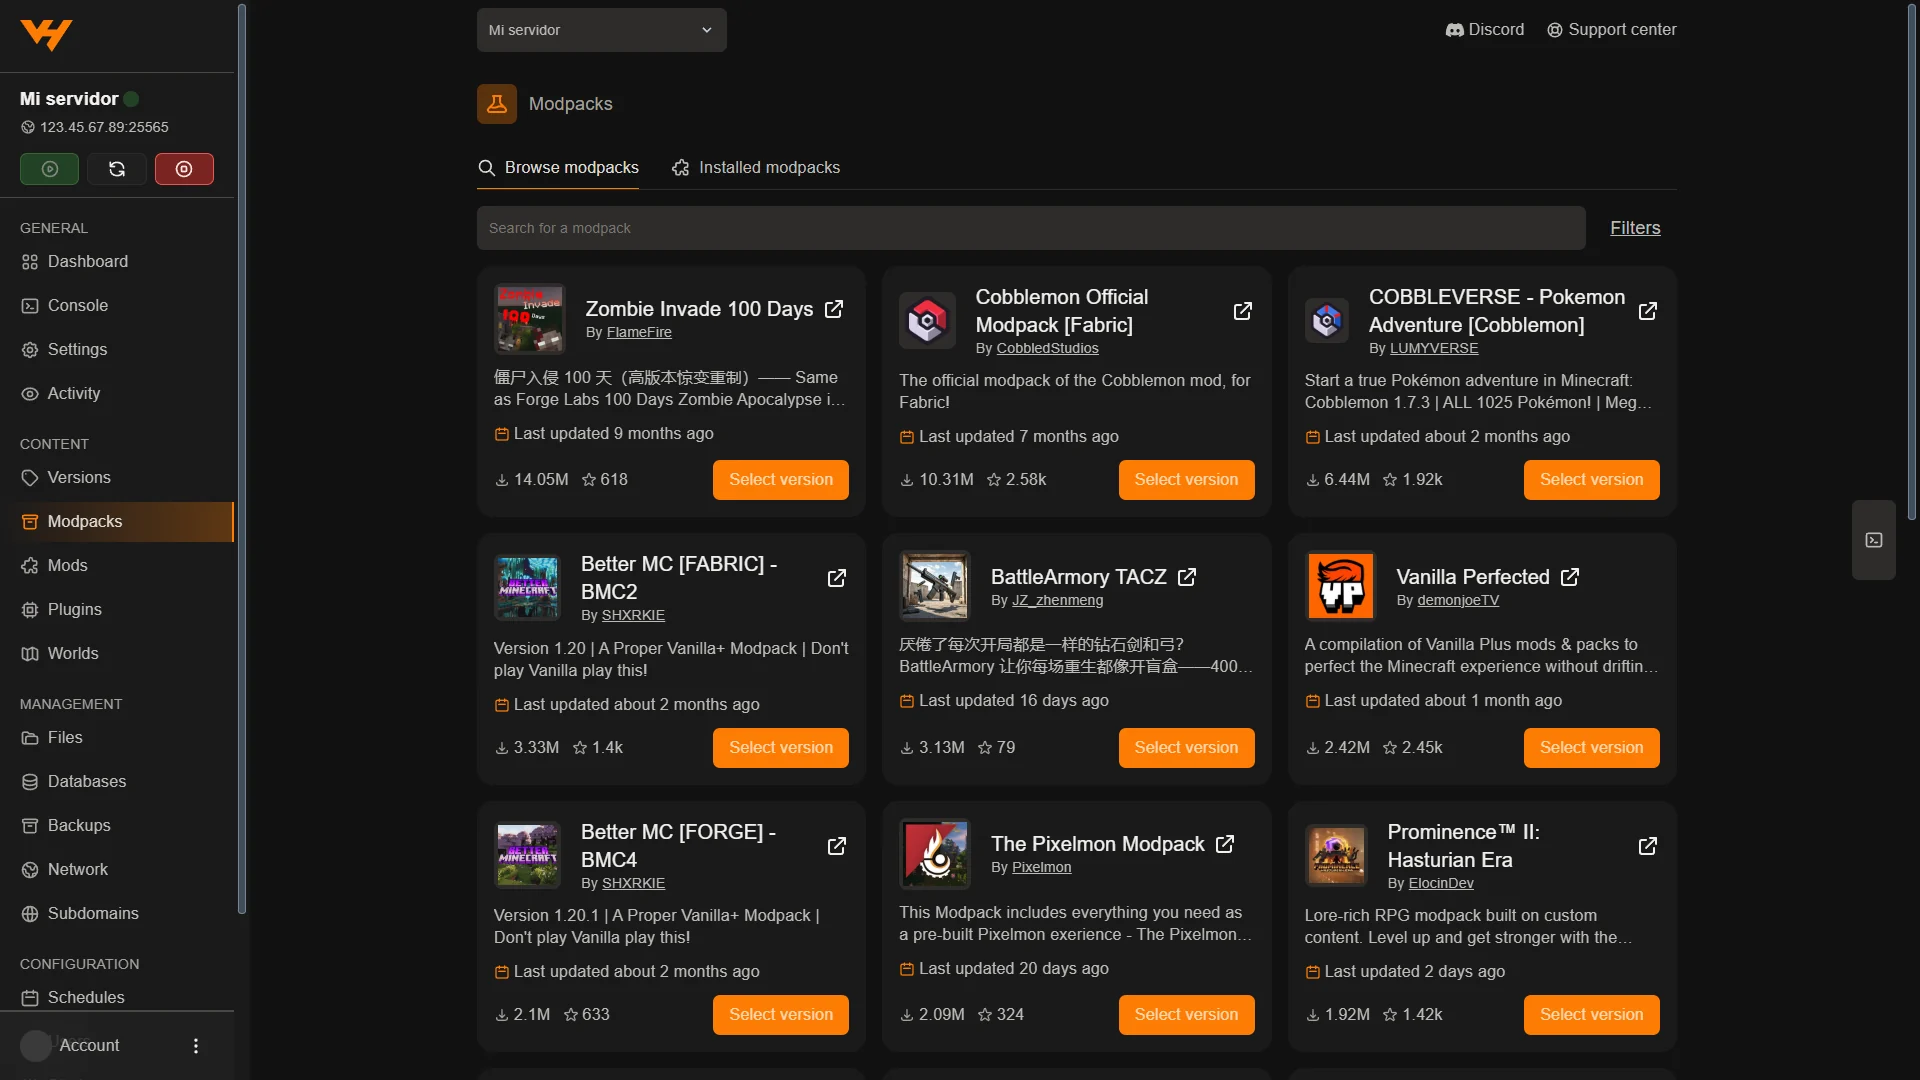The image size is (1920, 1080).
Task: Open Vanilla Perfected external link icon
Action: pos(1570,577)
